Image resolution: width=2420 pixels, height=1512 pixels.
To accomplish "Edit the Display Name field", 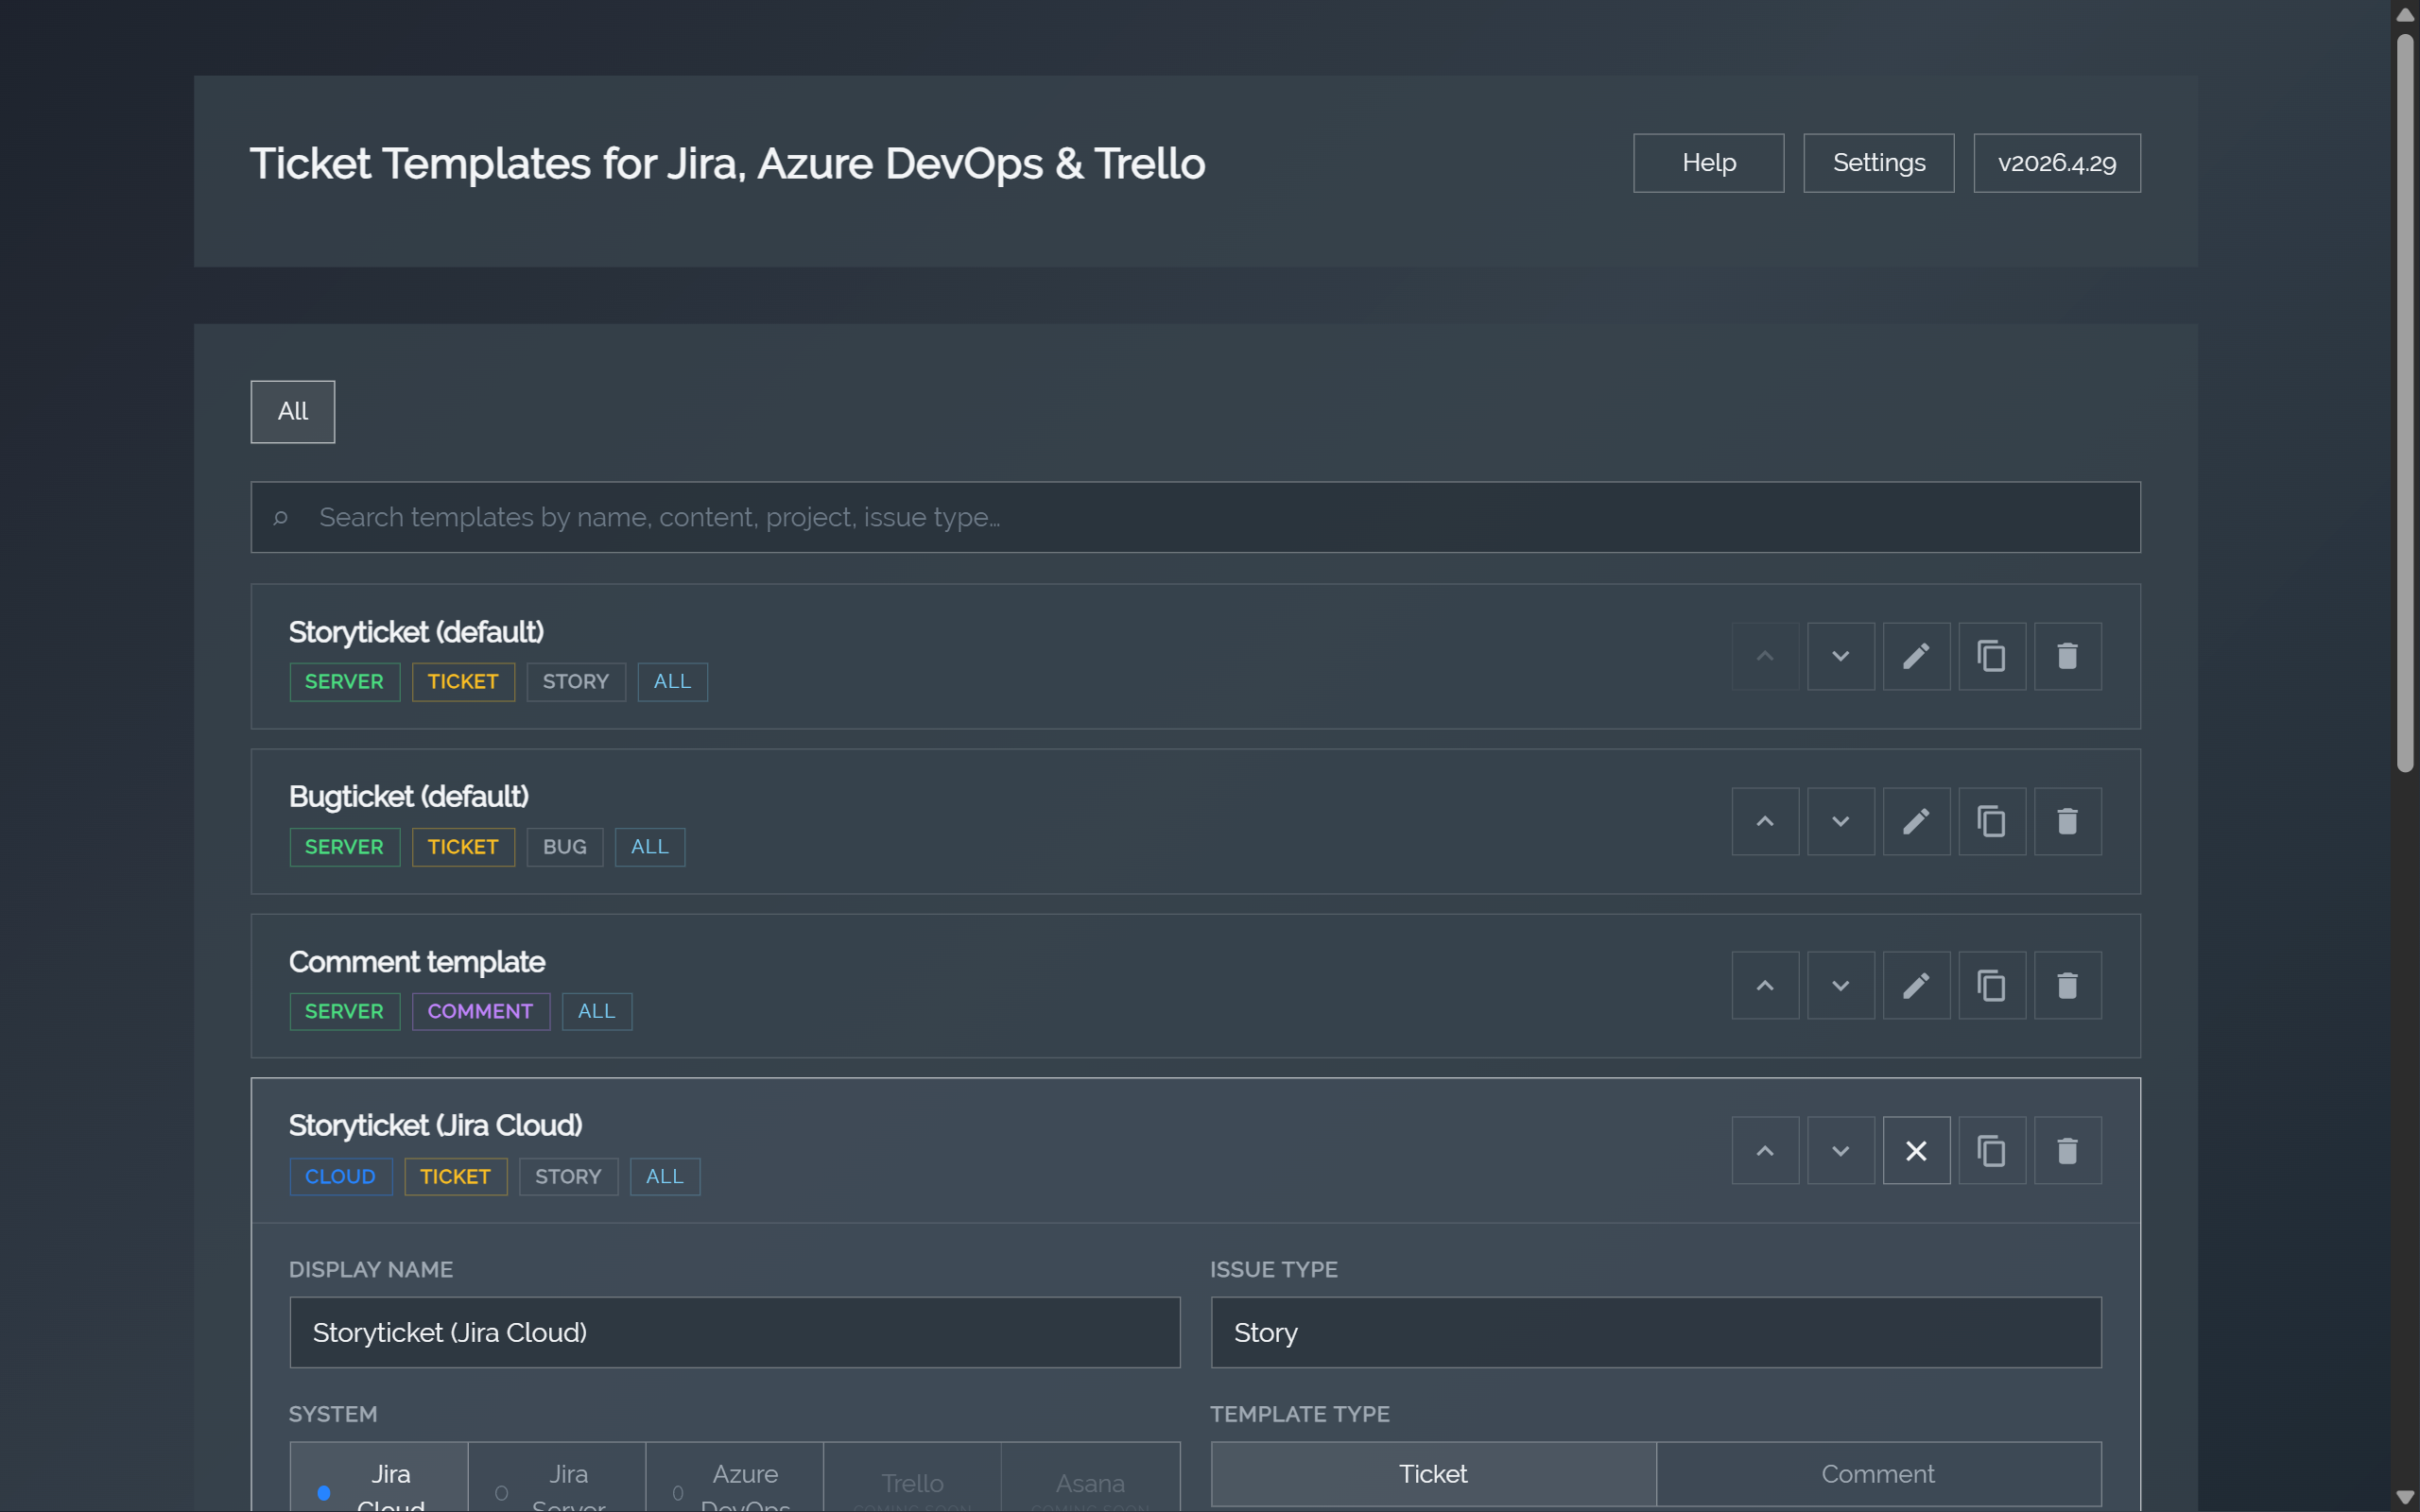I will pyautogui.click(x=735, y=1332).
